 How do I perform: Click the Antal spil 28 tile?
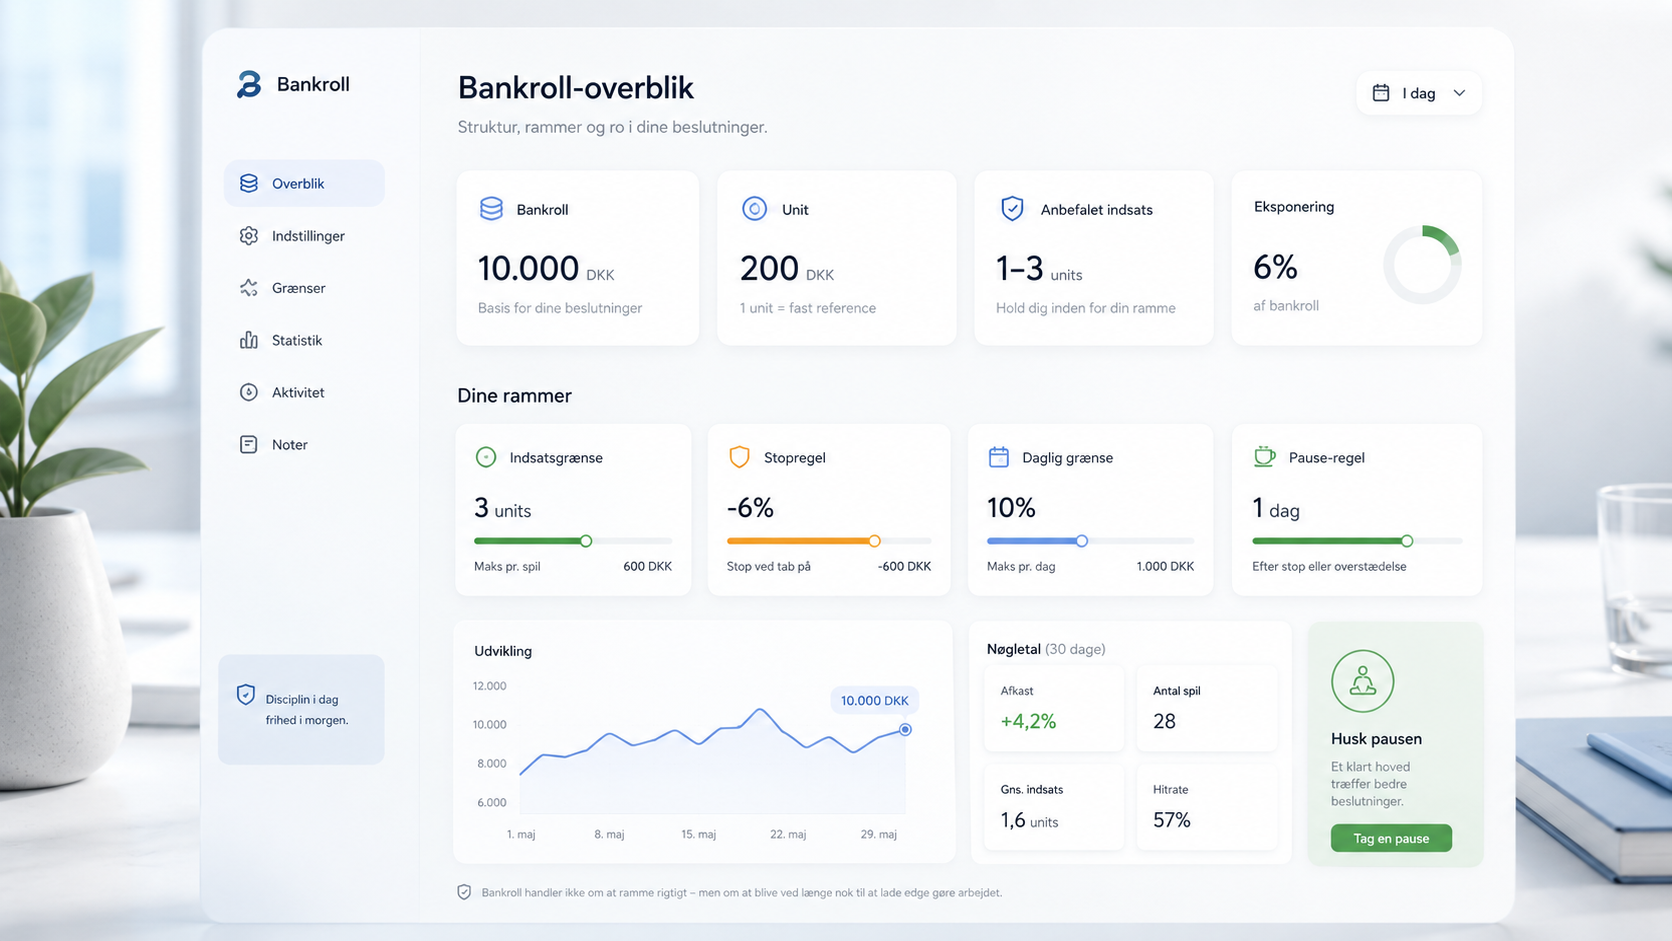coord(1207,708)
